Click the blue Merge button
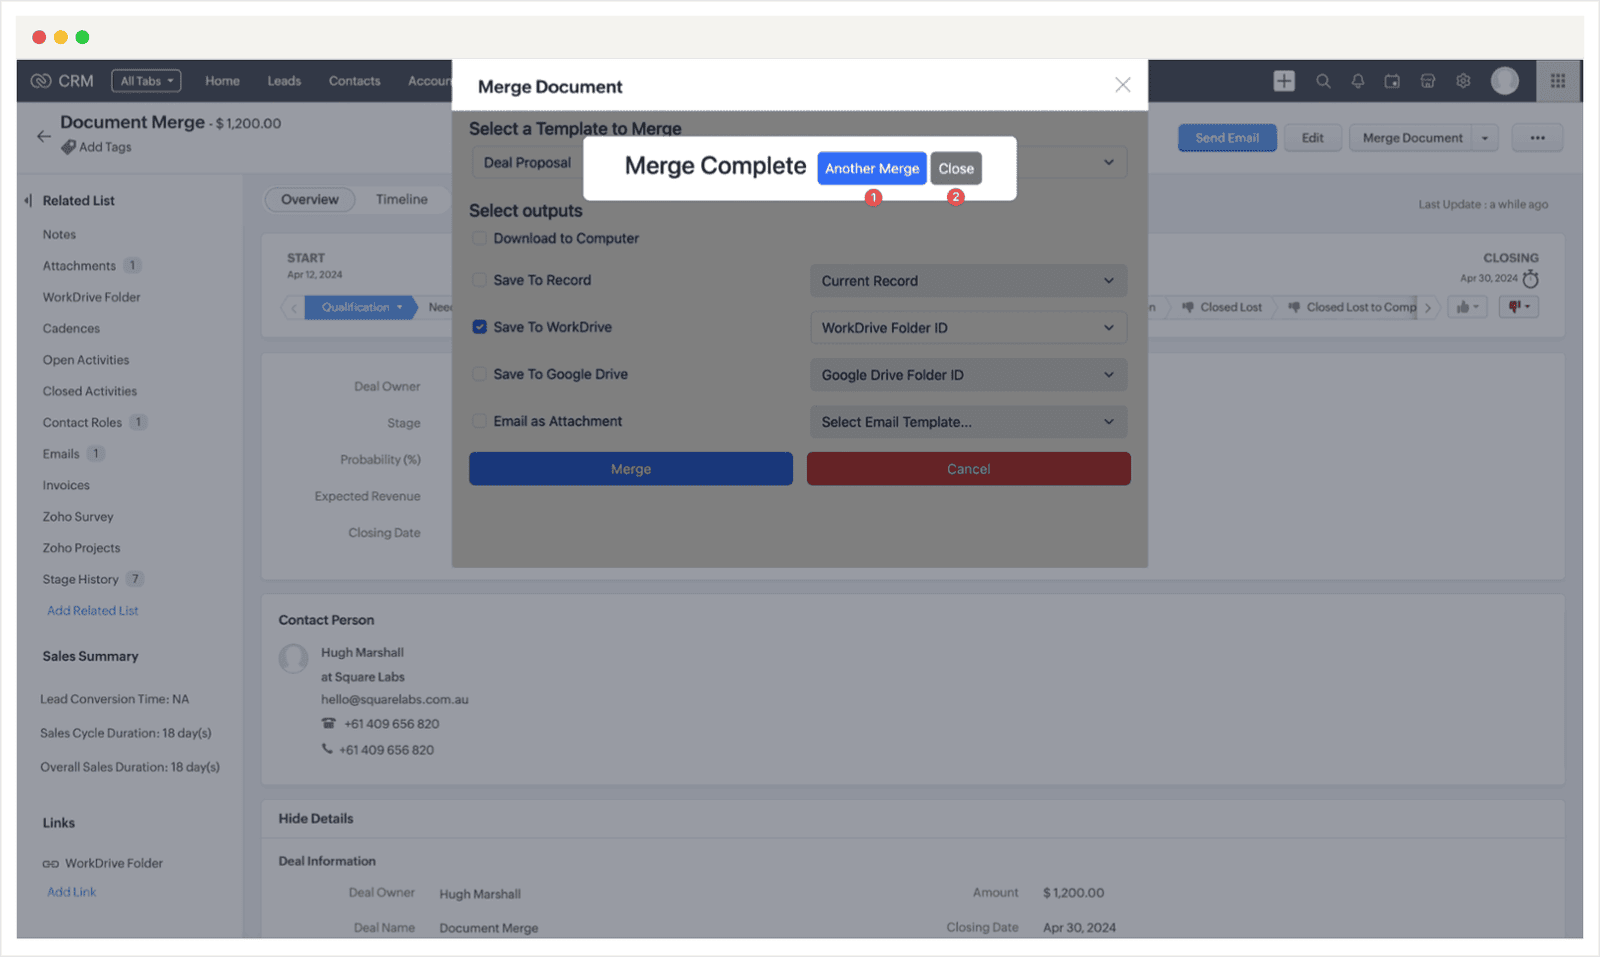Viewport: 1600px width, 957px height. coord(631,469)
